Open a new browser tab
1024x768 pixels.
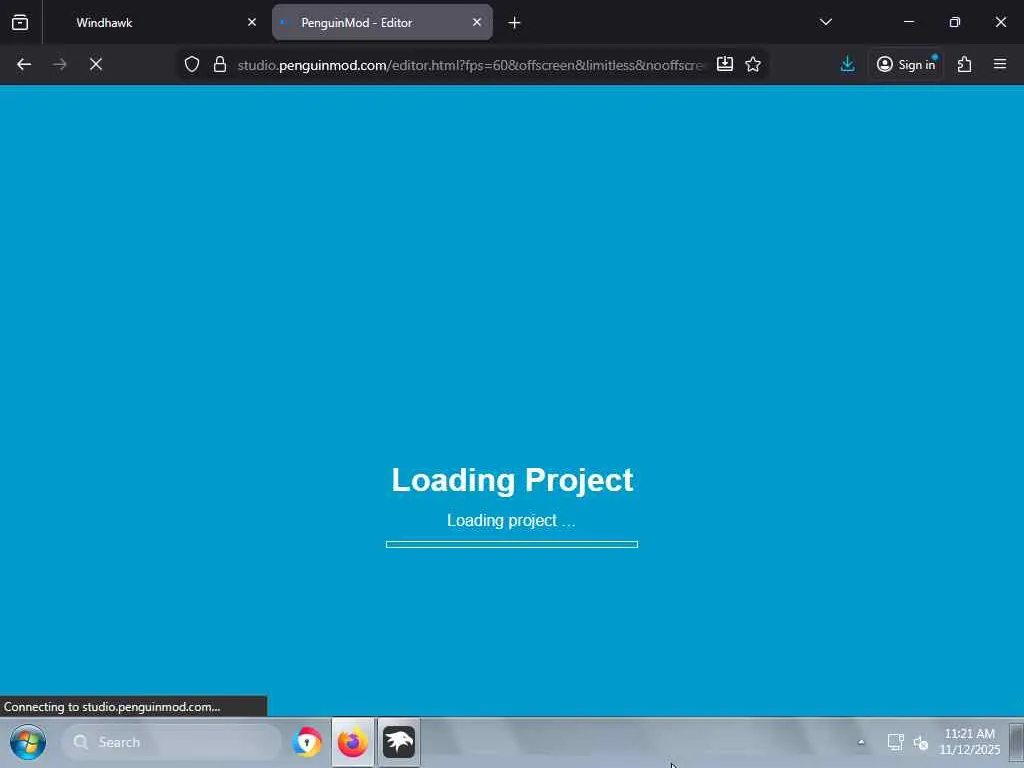(x=514, y=23)
